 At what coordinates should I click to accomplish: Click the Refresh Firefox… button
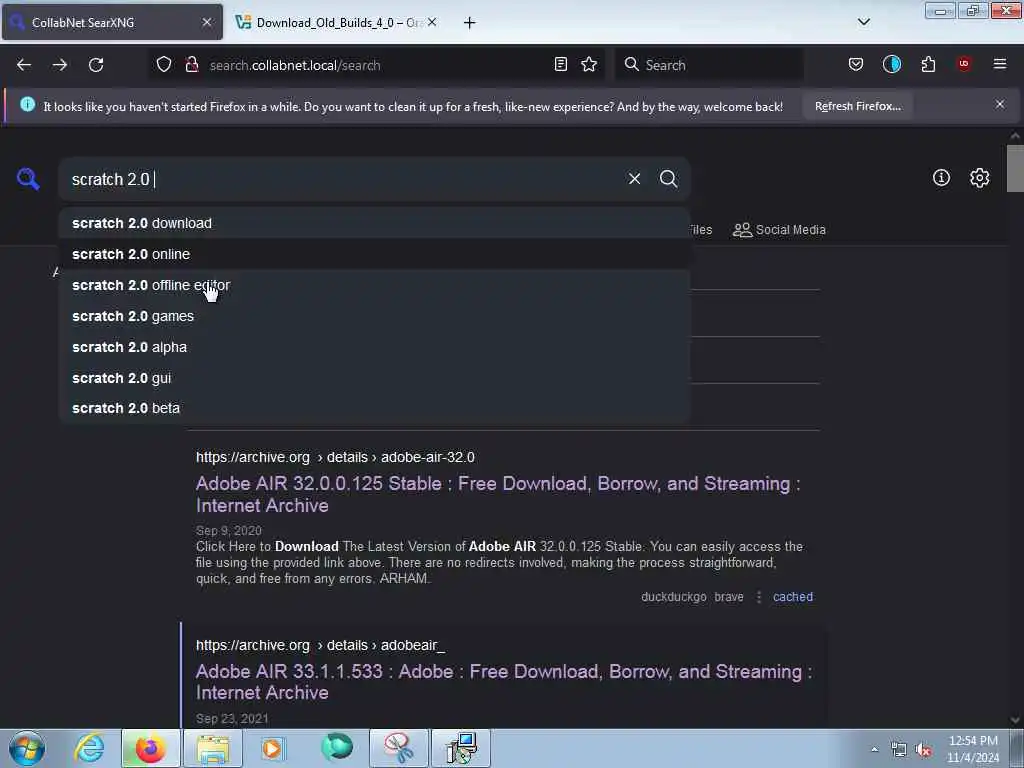click(857, 106)
